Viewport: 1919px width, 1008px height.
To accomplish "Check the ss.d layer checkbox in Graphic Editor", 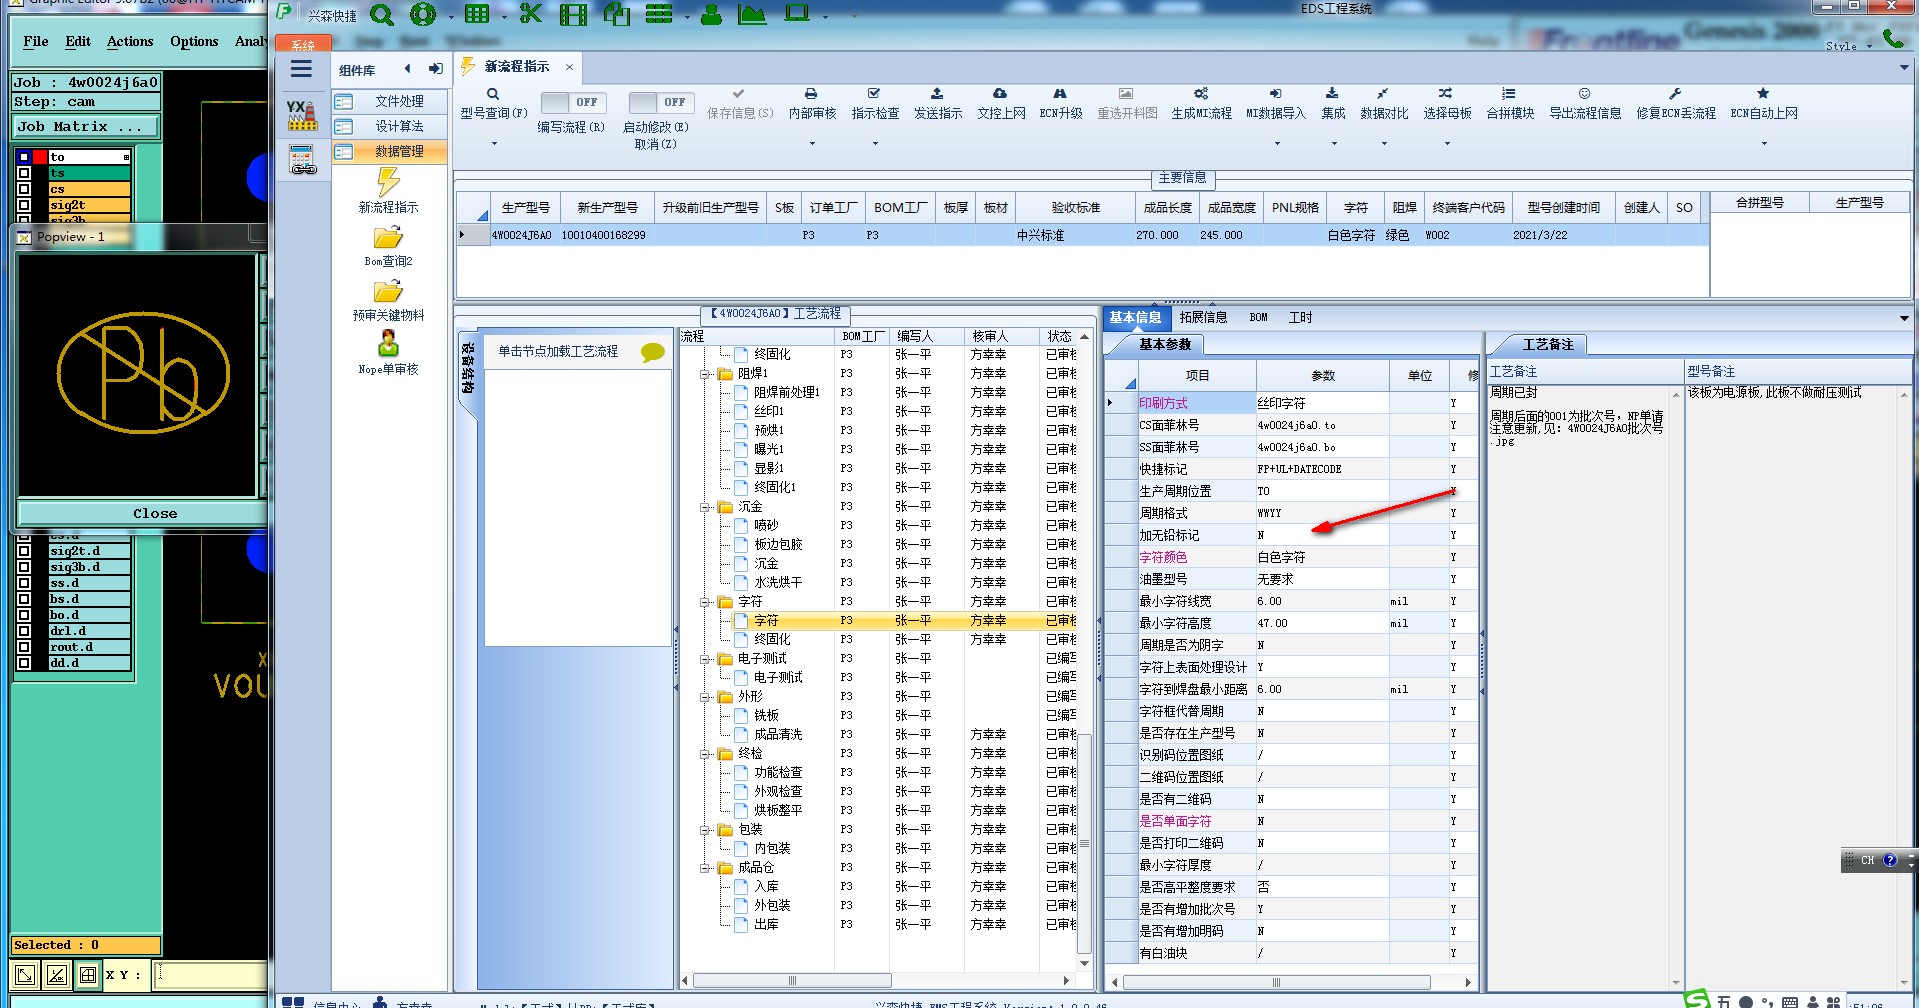I will (24, 583).
